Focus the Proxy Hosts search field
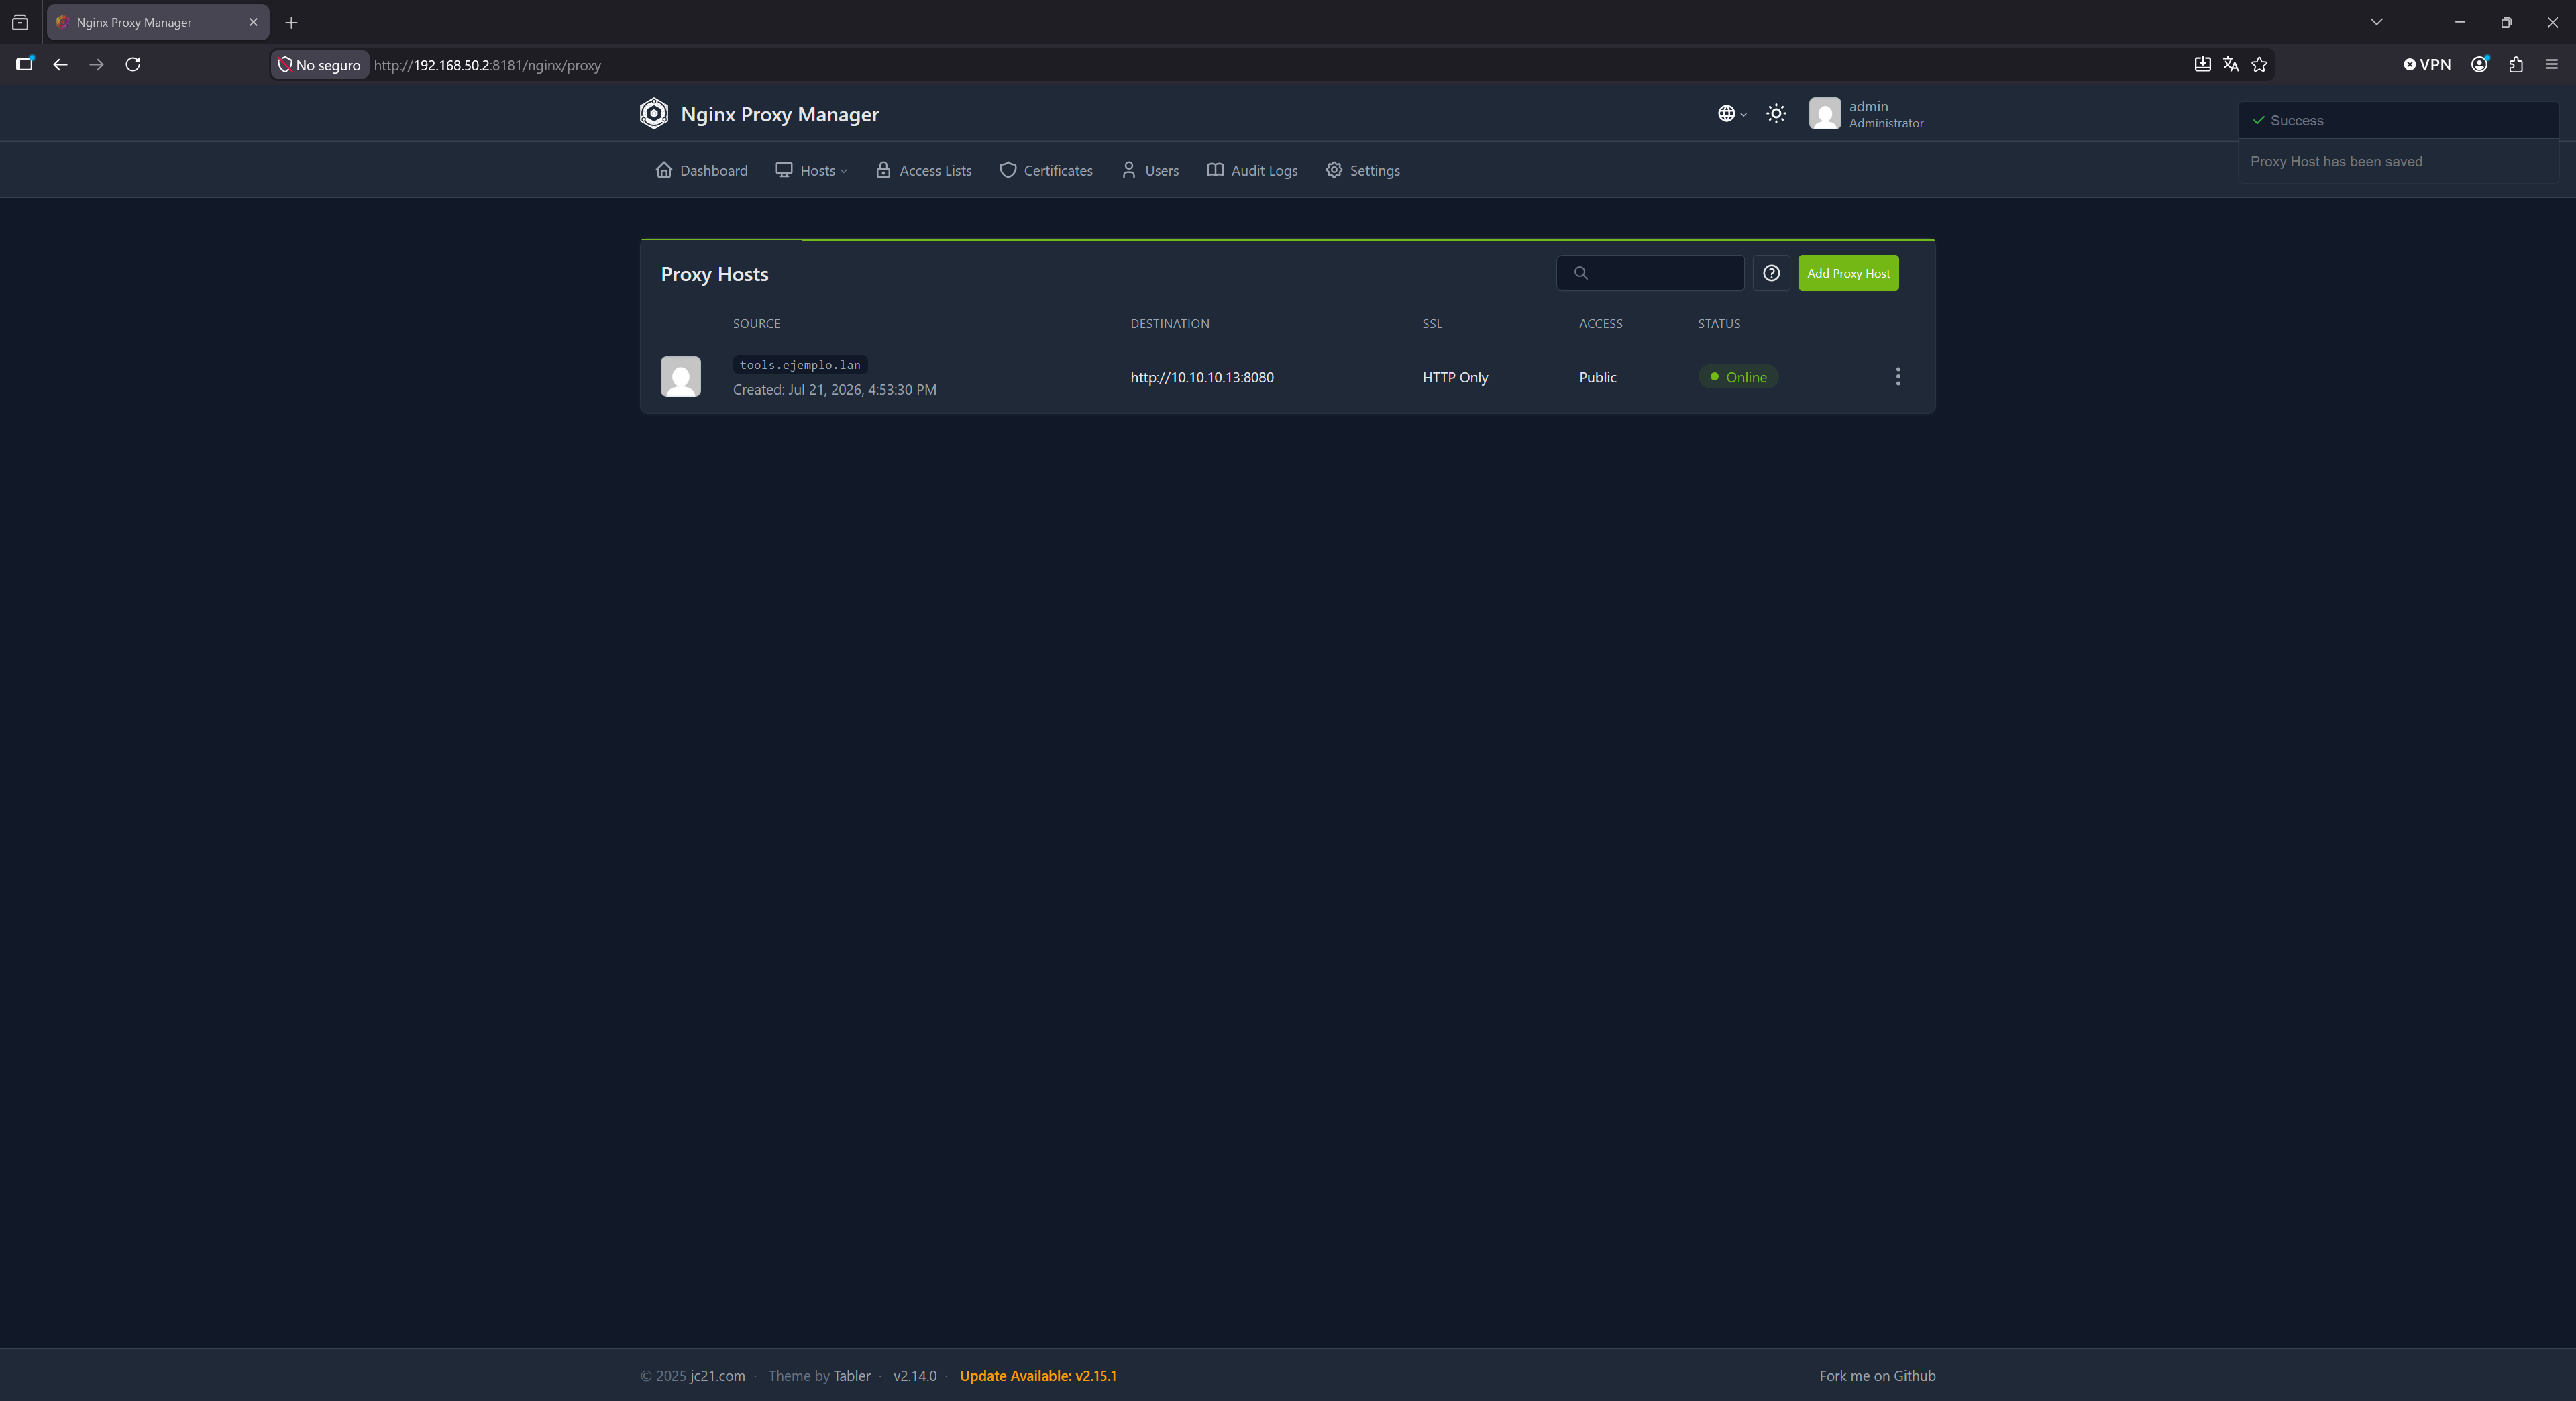 [x=1651, y=273]
